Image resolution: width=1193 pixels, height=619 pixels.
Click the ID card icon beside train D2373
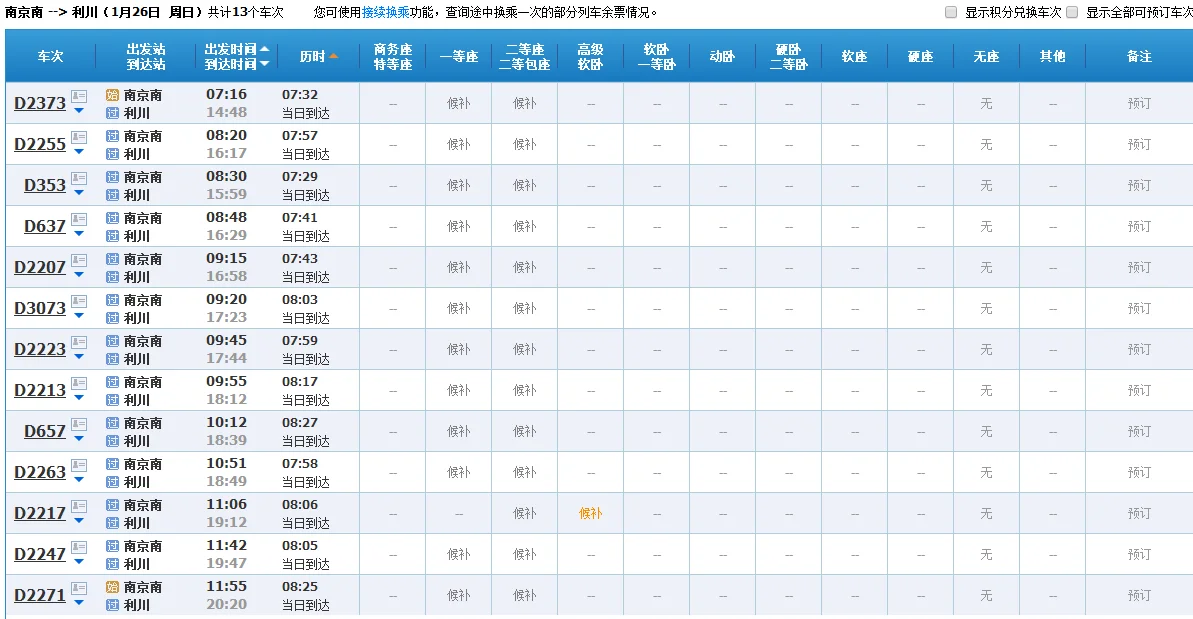pyautogui.click(x=78, y=97)
